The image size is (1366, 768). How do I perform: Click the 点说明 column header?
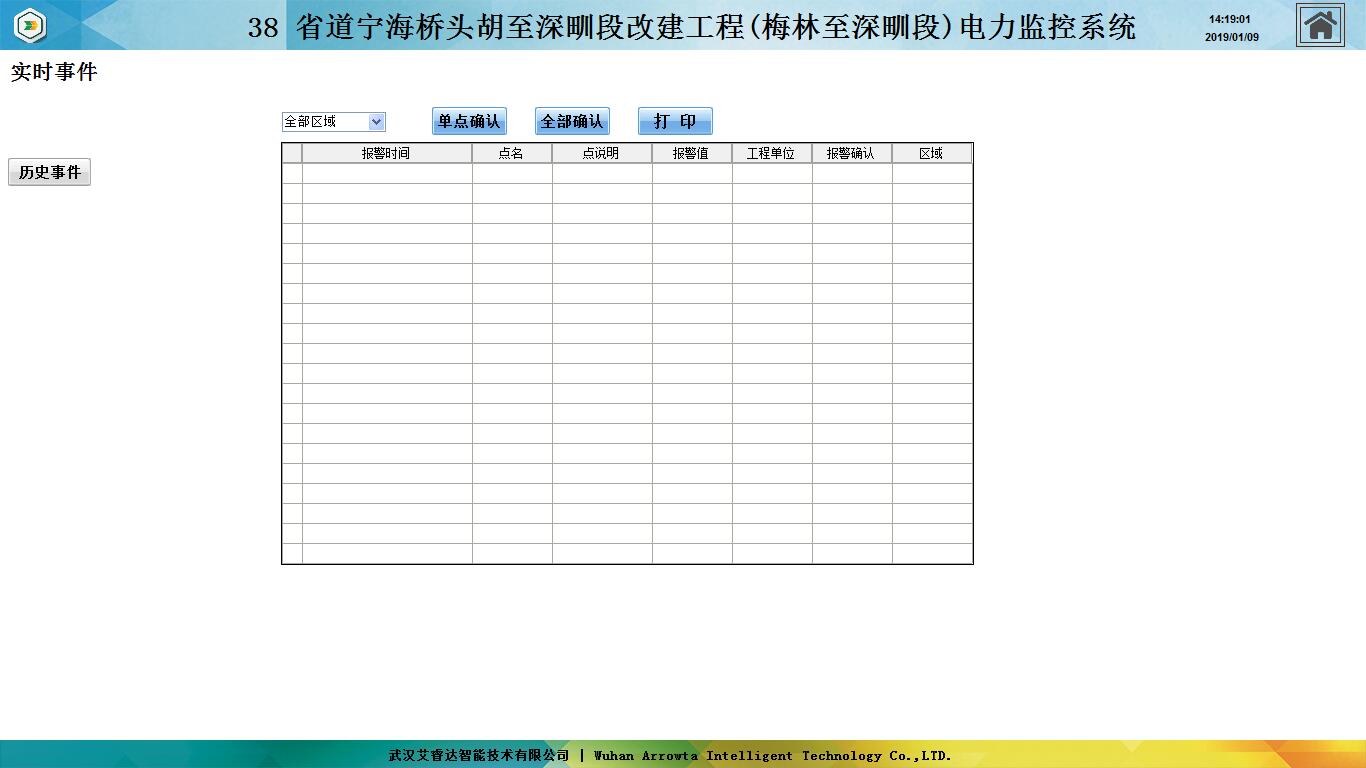point(601,153)
